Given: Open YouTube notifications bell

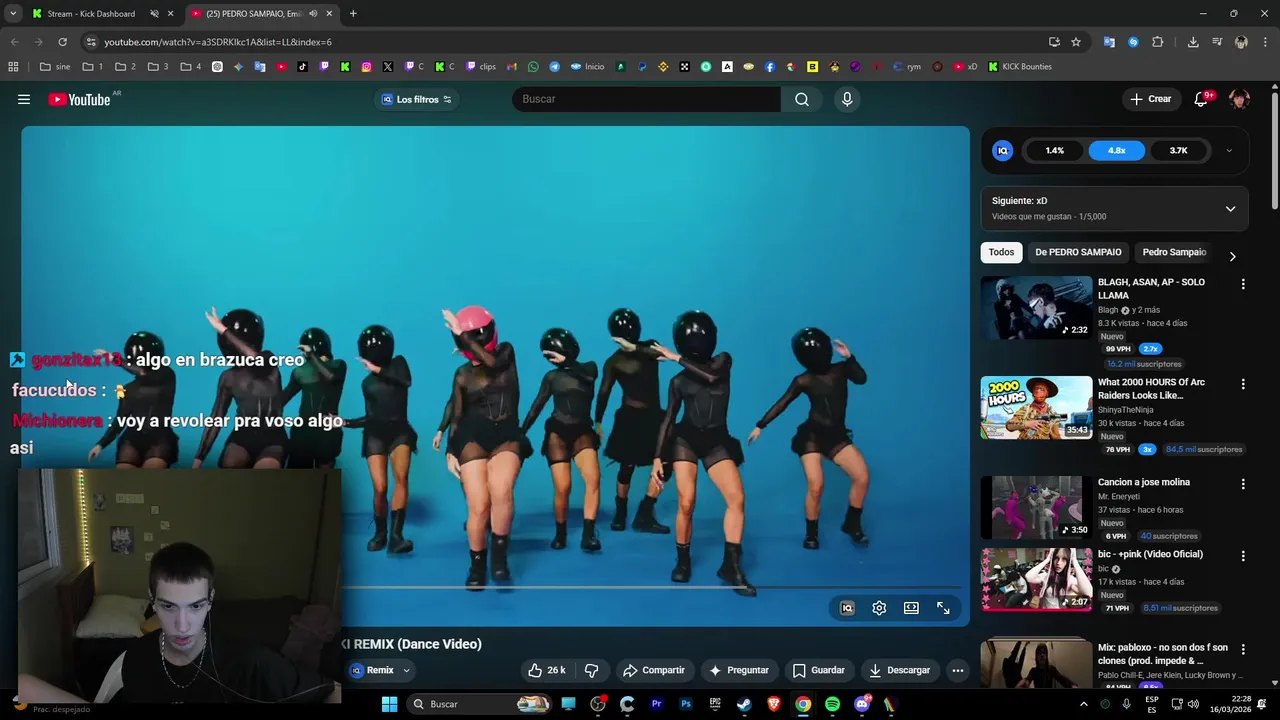Looking at the screenshot, I should pos(1202,99).
